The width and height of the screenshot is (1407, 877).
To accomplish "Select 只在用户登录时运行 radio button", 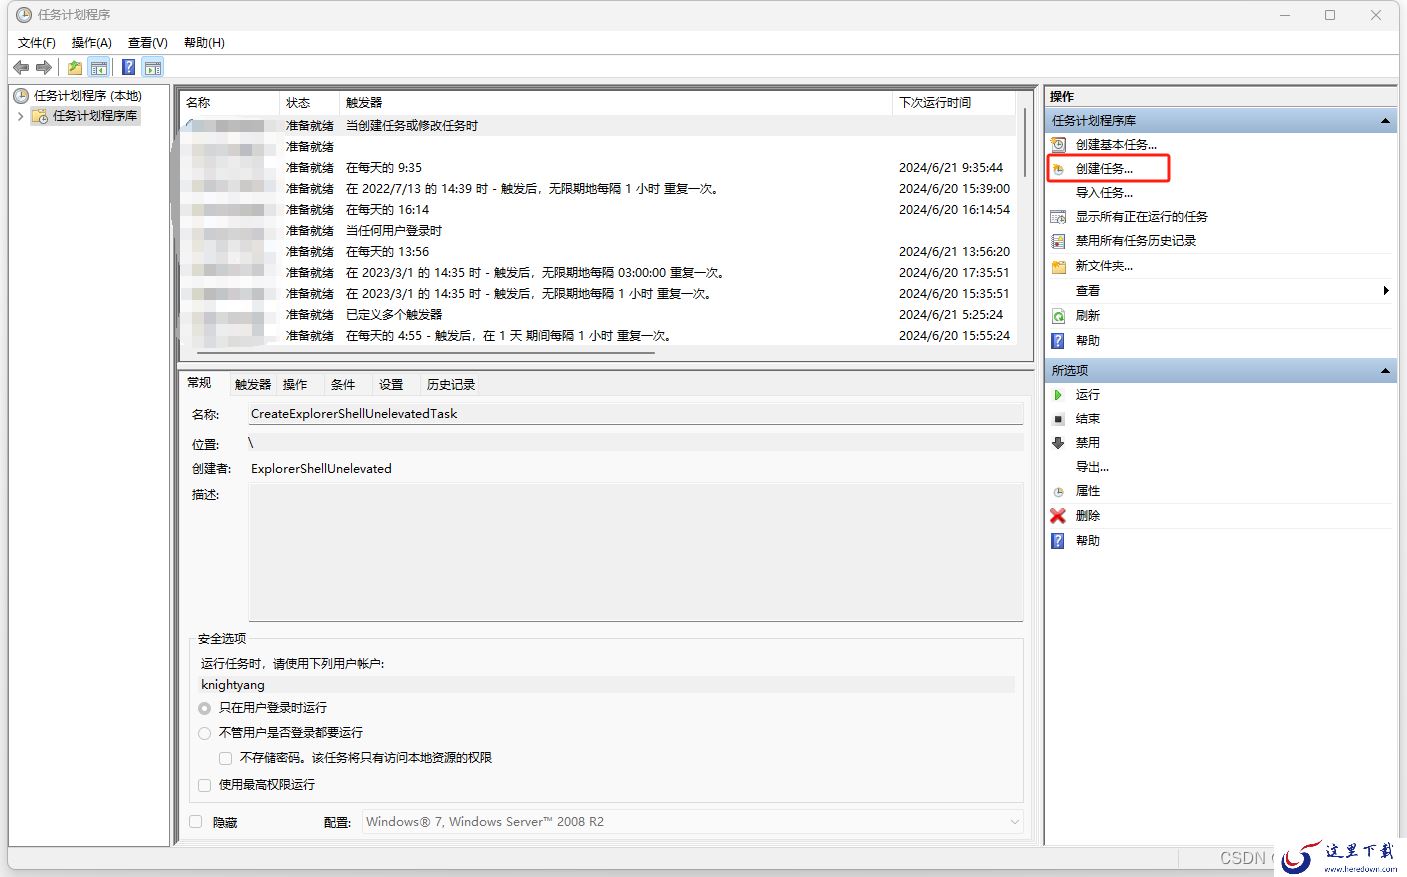I will (205, 708).
